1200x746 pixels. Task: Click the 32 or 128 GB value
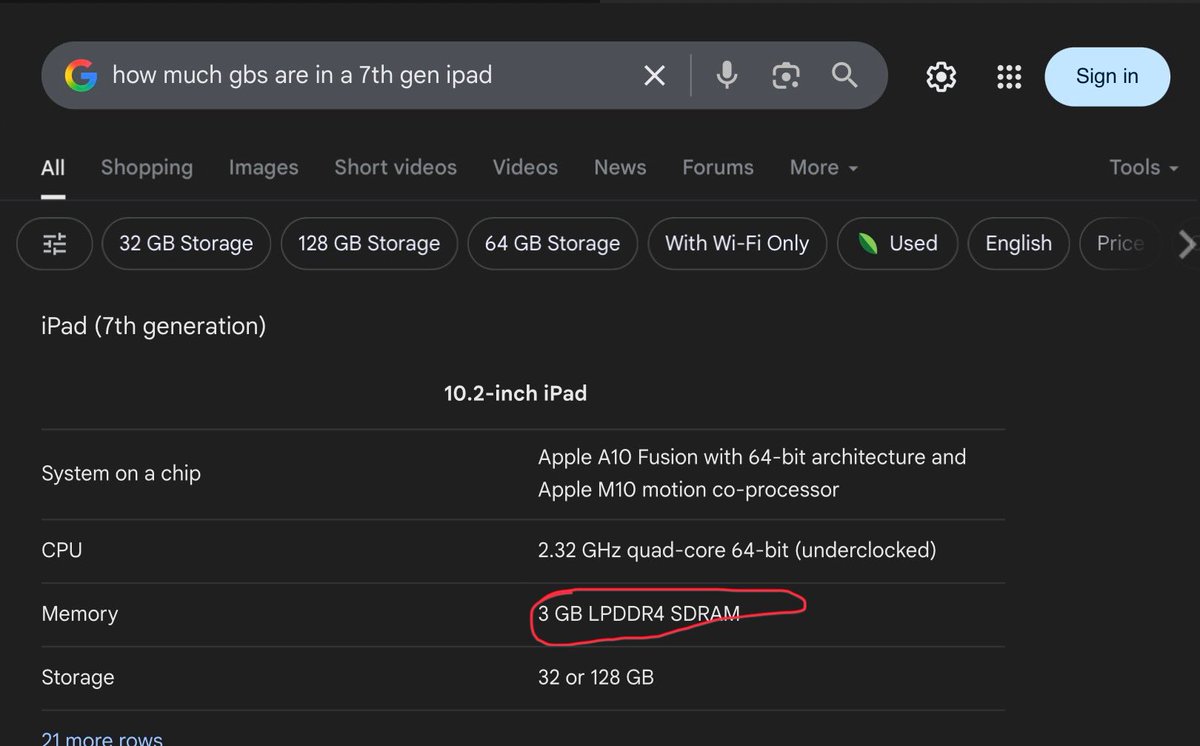pyautogui.click(x=596, y=677)
